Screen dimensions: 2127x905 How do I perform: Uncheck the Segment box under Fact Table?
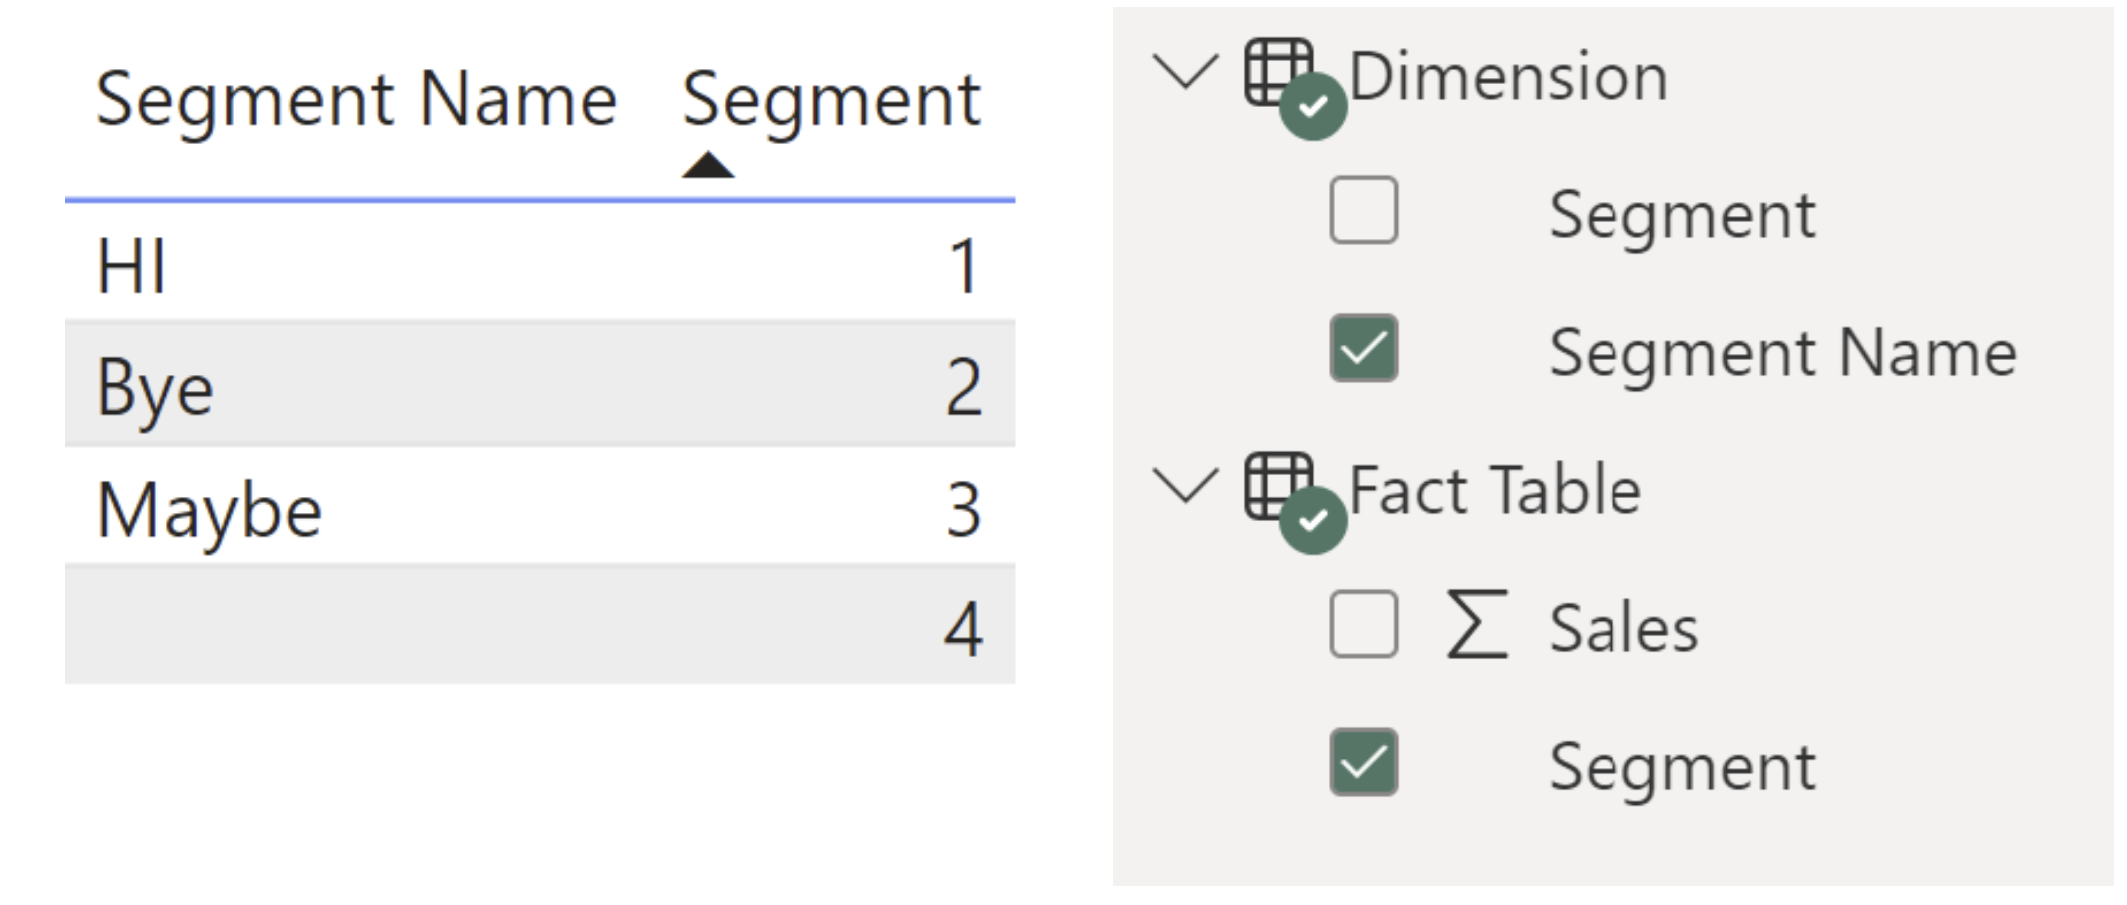1363,763
